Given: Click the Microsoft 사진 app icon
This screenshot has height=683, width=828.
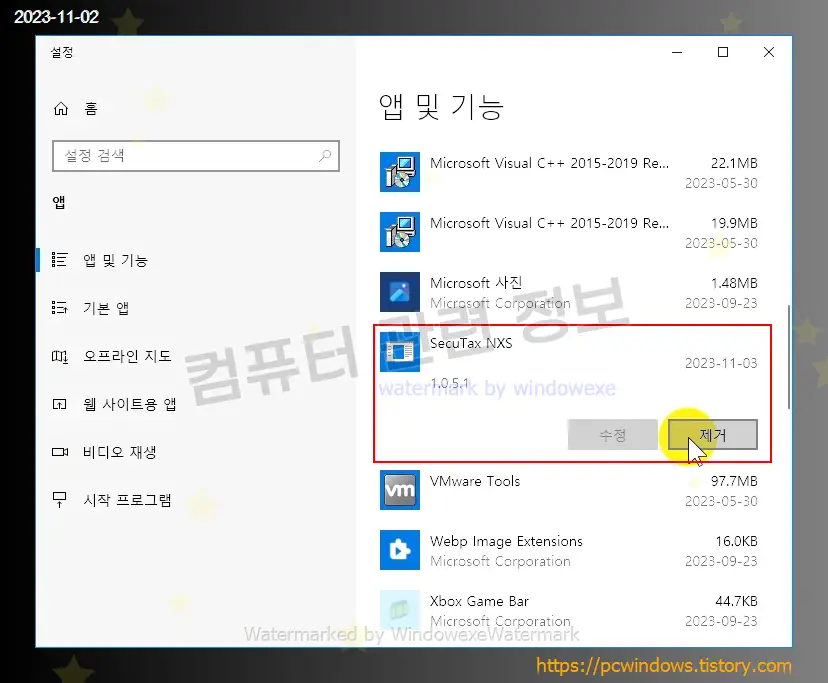Looking at the screenshot, I should coord(400,292).
